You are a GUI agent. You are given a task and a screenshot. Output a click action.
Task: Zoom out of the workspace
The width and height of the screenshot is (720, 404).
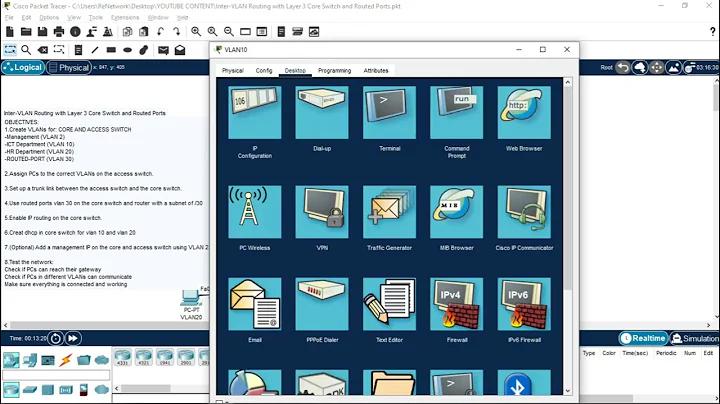pyautogui.click(x=229, y=32)
